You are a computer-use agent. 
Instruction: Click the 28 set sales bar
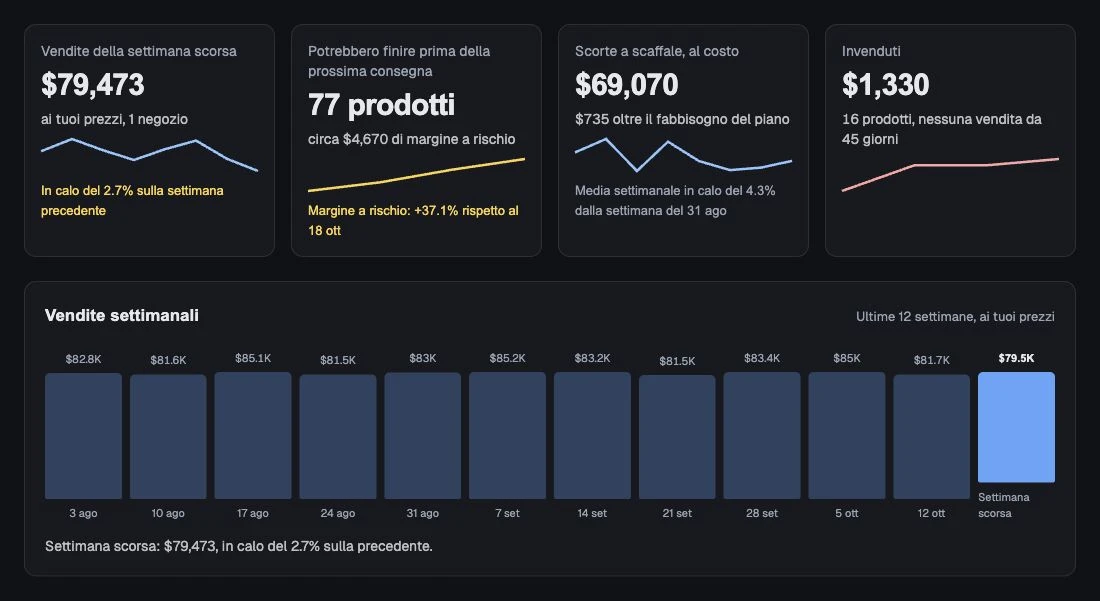click(763, 435)
